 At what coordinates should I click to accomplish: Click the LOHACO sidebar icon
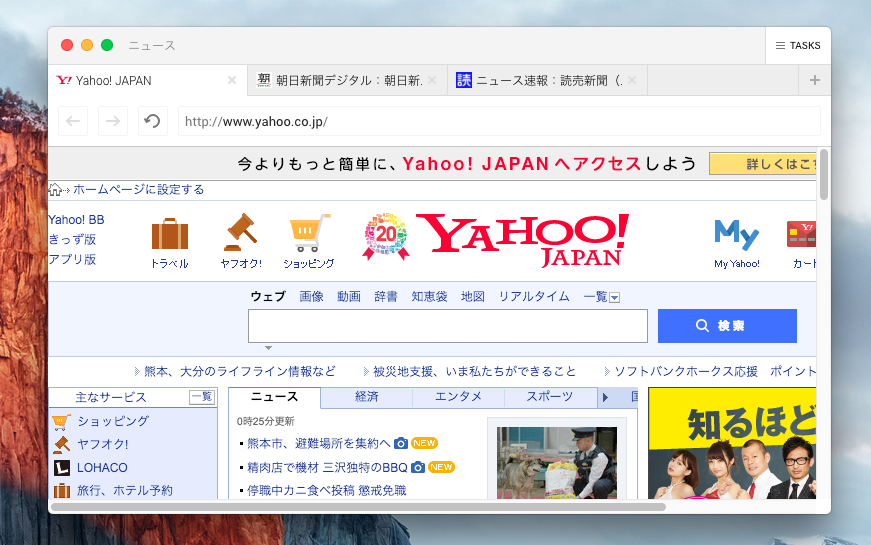point(61,468)
